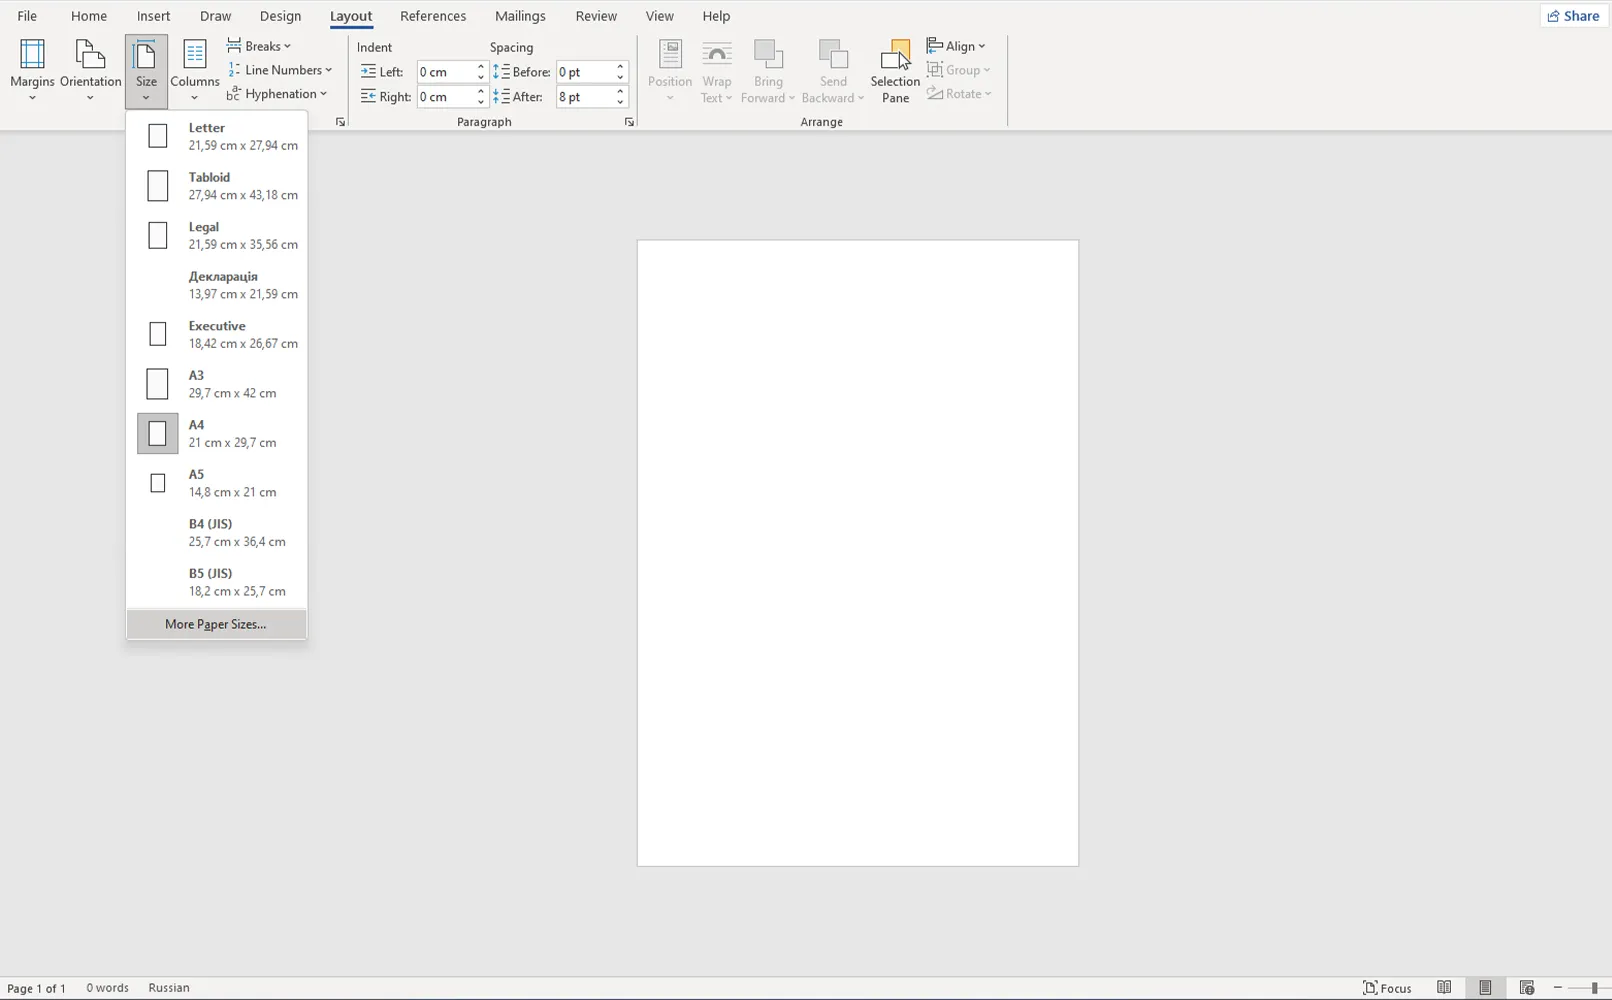
Task: Expand Bring Forward dropdown arrow
Action: point(791,98)
